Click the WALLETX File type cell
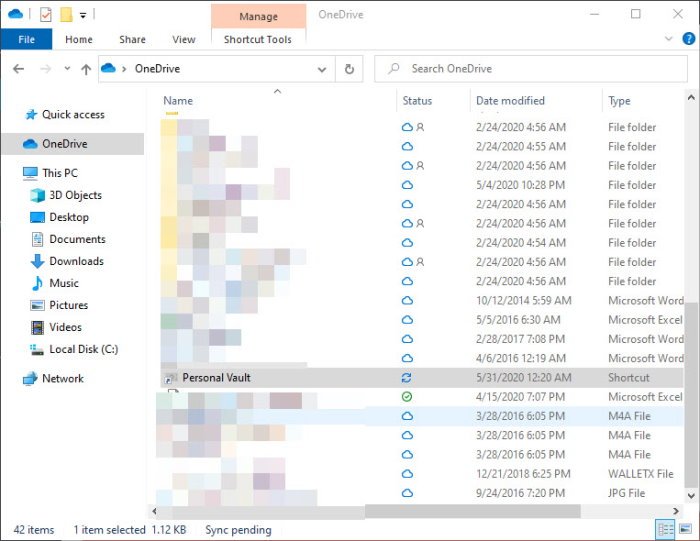The width and height of the screenshot is (700, 541). click(x=641, y=474)
